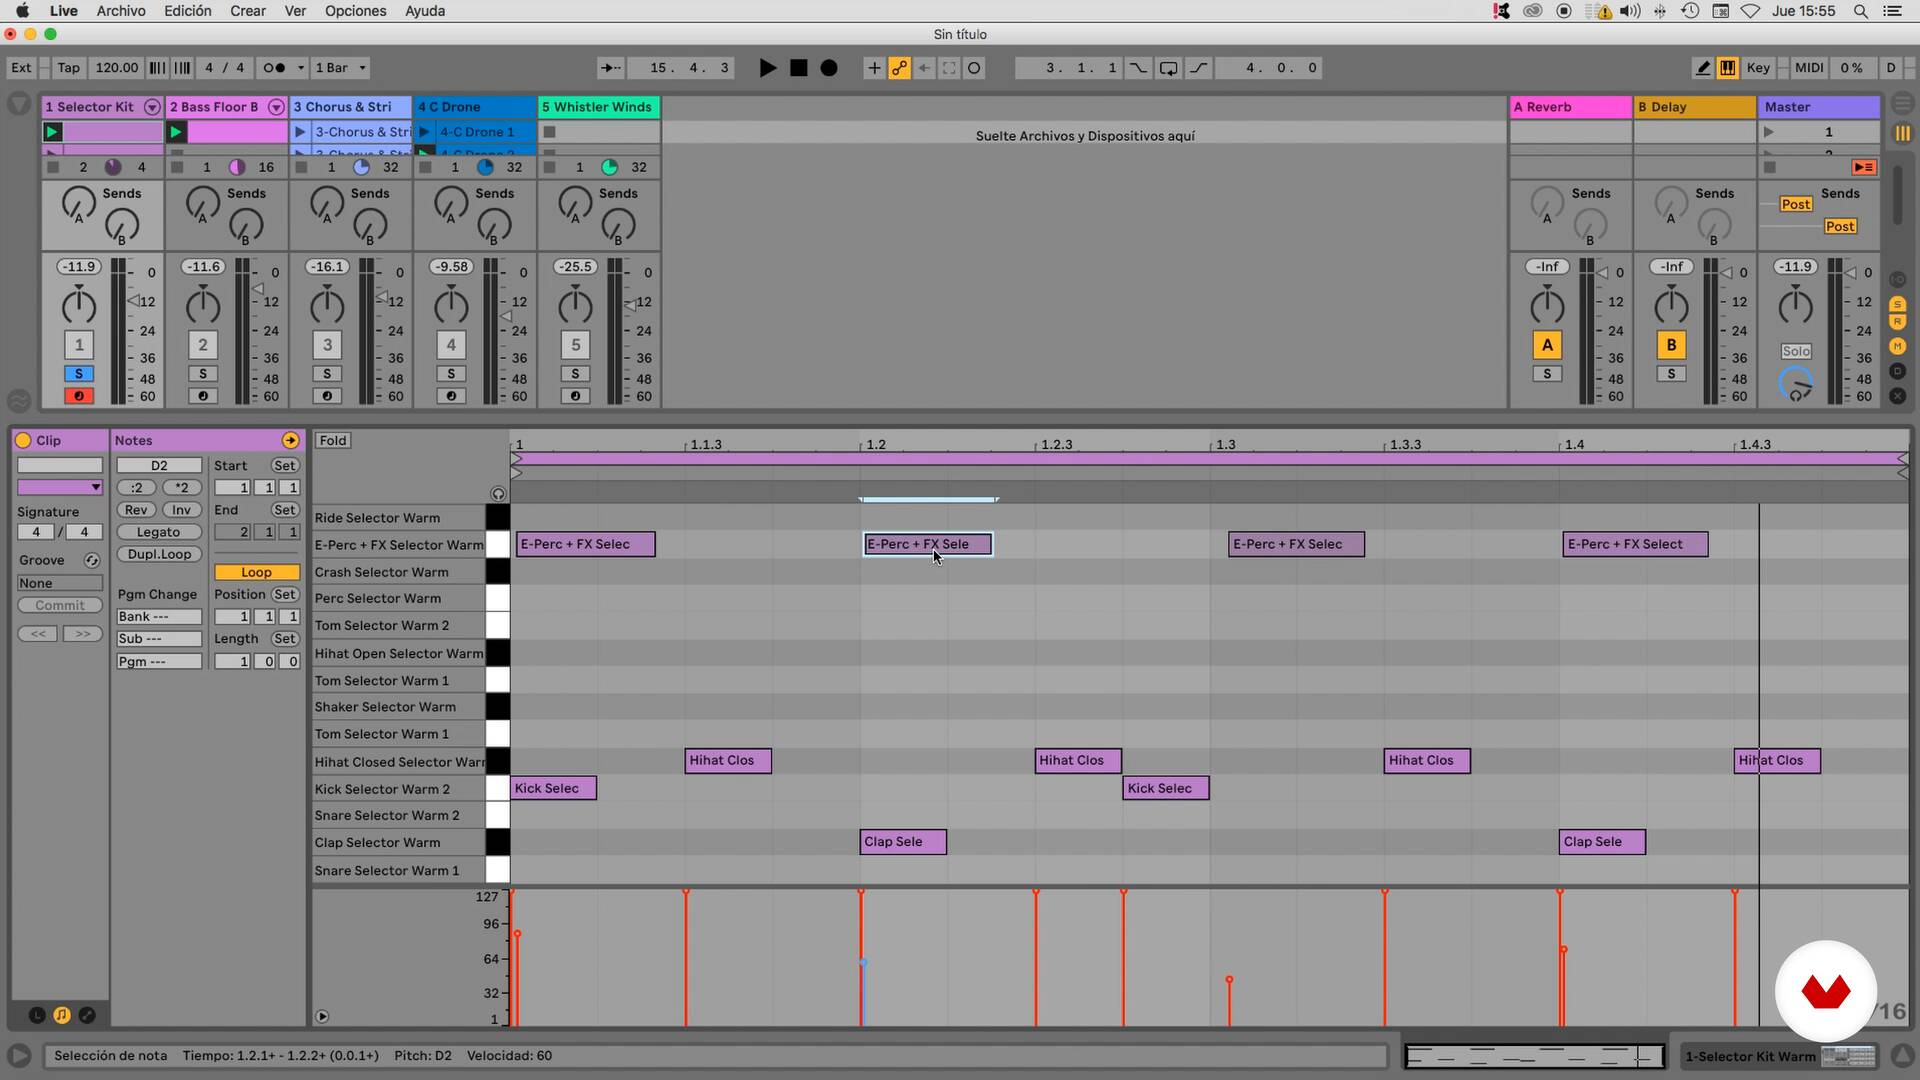Open the Sub program change dropdown
This screenshot has width=1920, height=1080.
click(x=159, y=638)
